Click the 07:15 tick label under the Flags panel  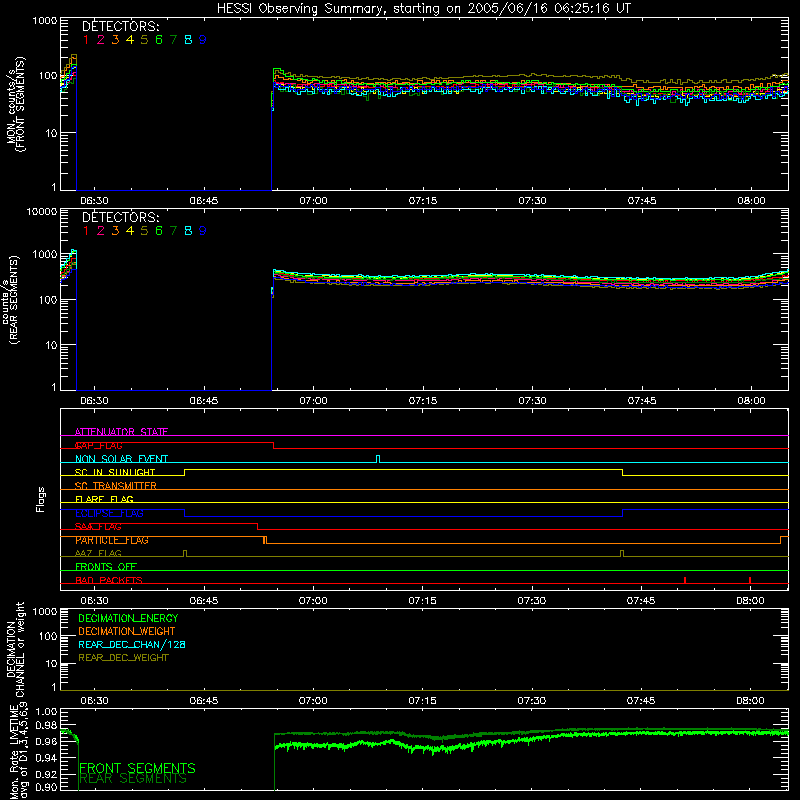[422, 601]
